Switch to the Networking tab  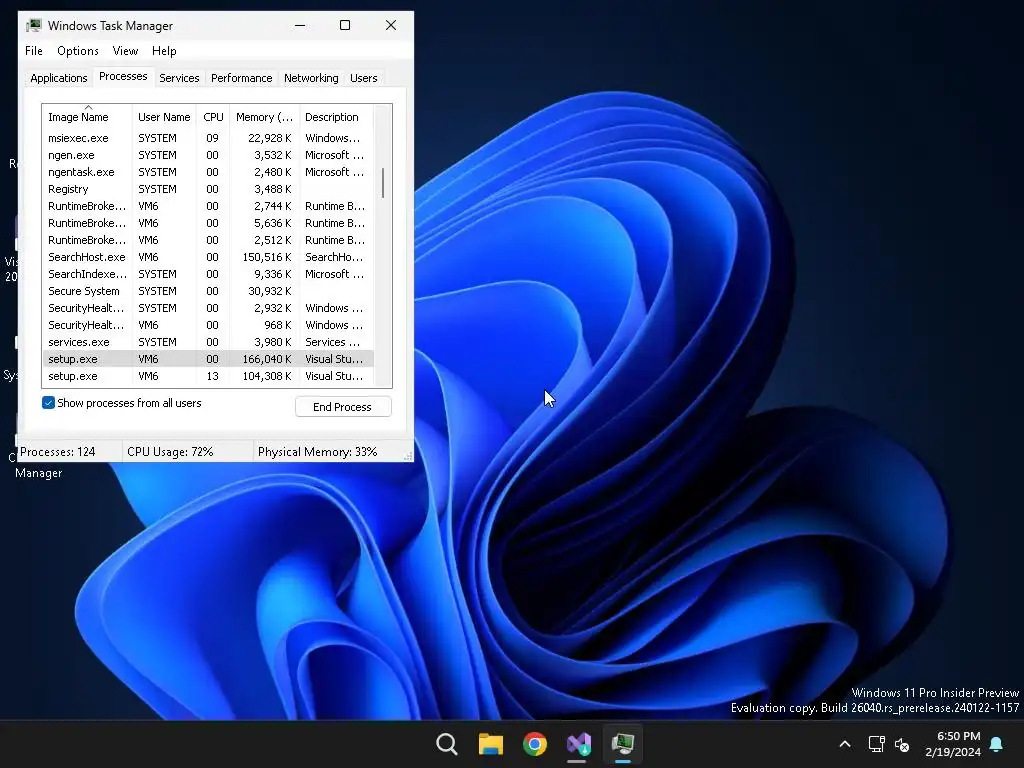click(x=311, y=78)
